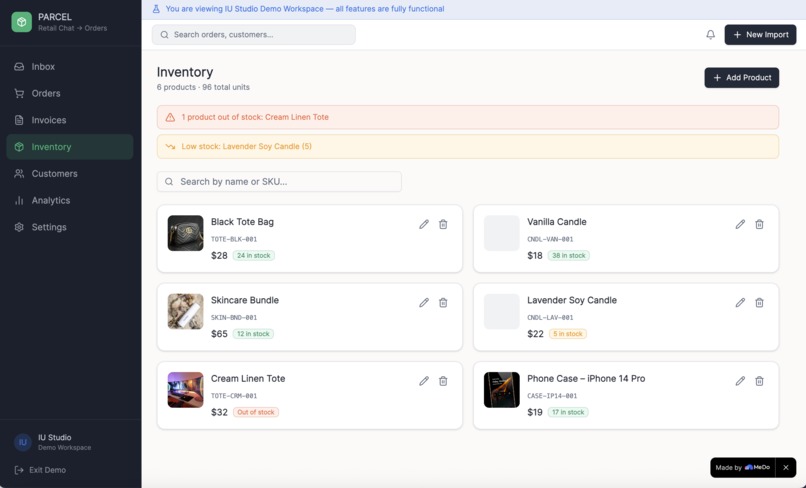Click the Vanilla Candle placeholder image
Image resolution: width=806 pixels, height=488 pixels.
pyautogui.click(x=502, y=233)
